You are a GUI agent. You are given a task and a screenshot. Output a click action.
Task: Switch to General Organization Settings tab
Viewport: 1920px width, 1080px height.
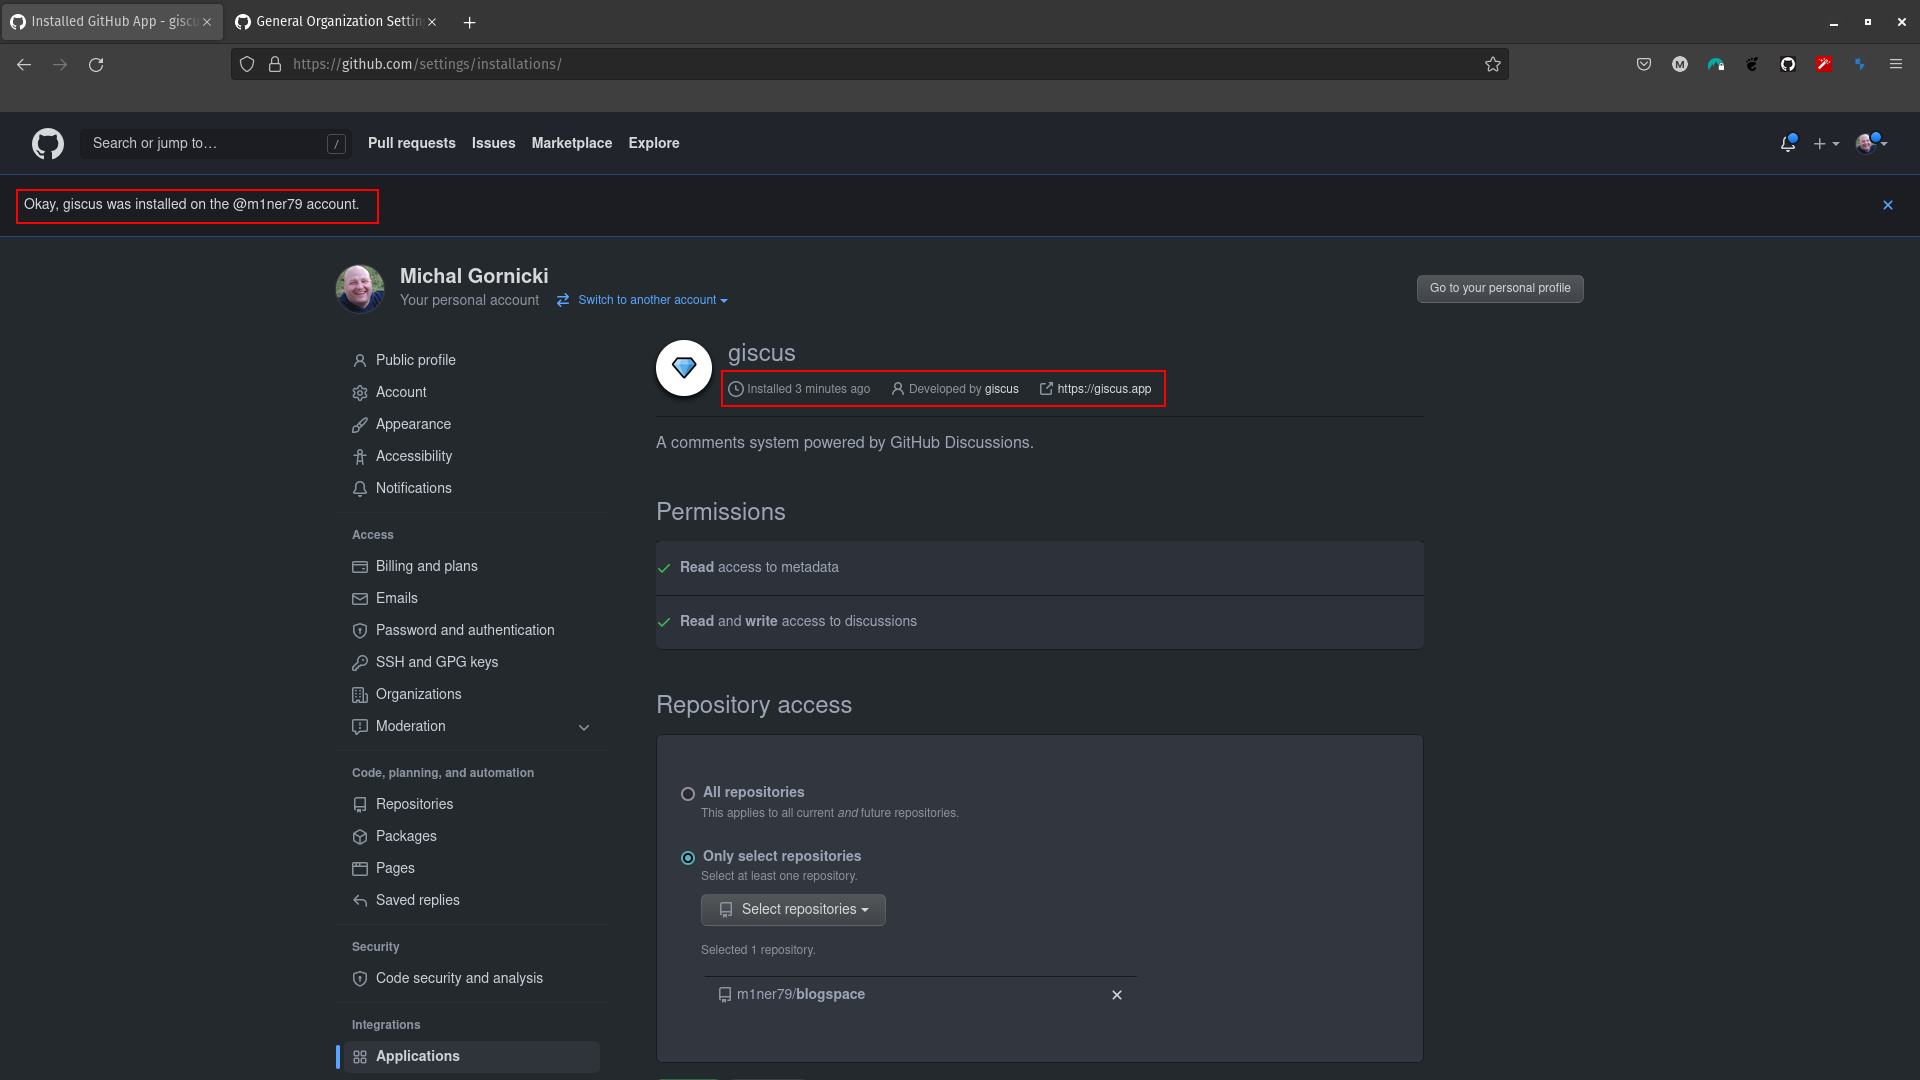pyautogui.click(x=337, y=21)
